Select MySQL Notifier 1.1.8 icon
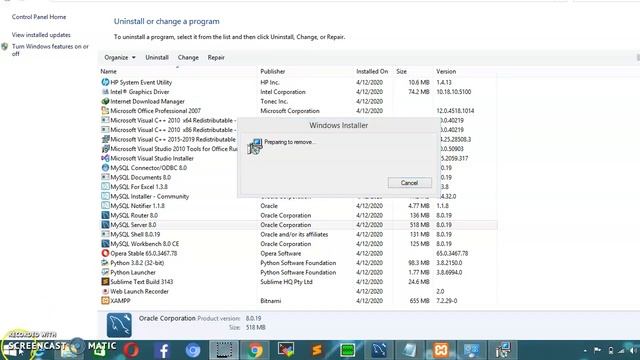This screenshot has width=640, height=360. (x=105, y=206)
